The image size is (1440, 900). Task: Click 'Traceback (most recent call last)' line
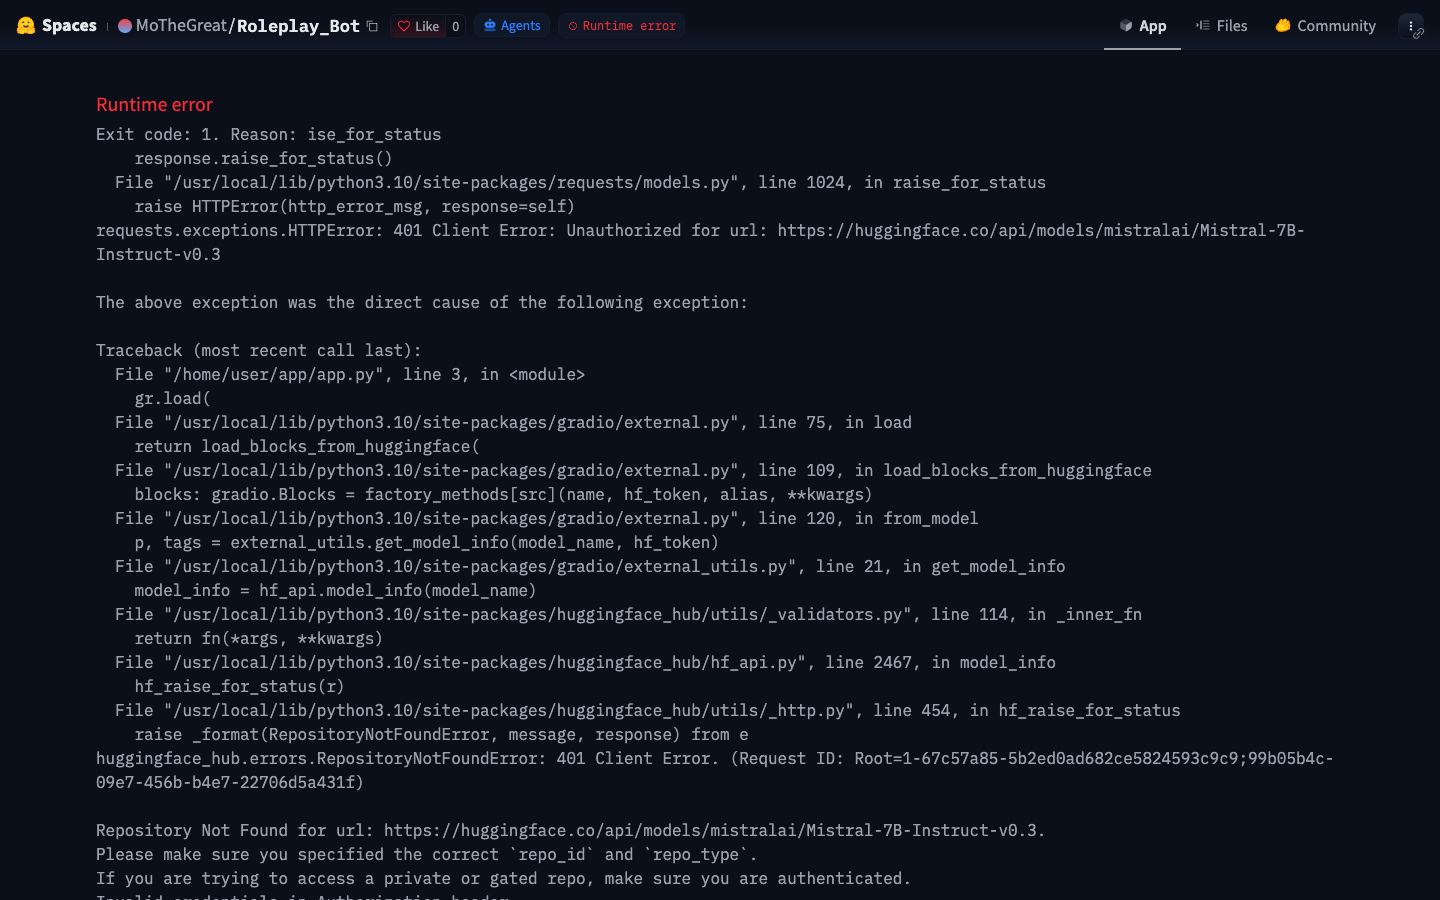pos(259,350)
